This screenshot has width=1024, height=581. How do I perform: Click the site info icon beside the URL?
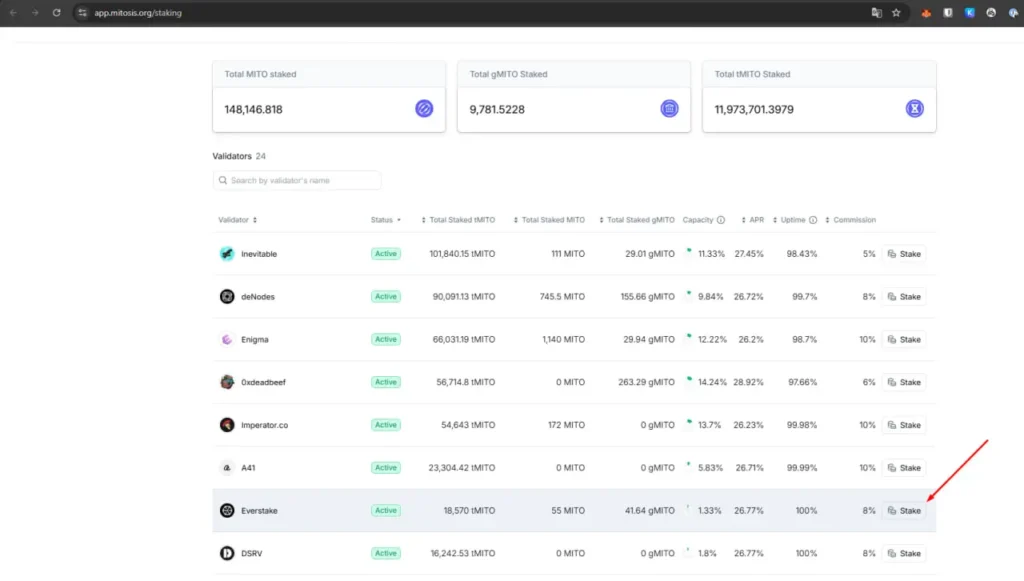pos(82,12)
